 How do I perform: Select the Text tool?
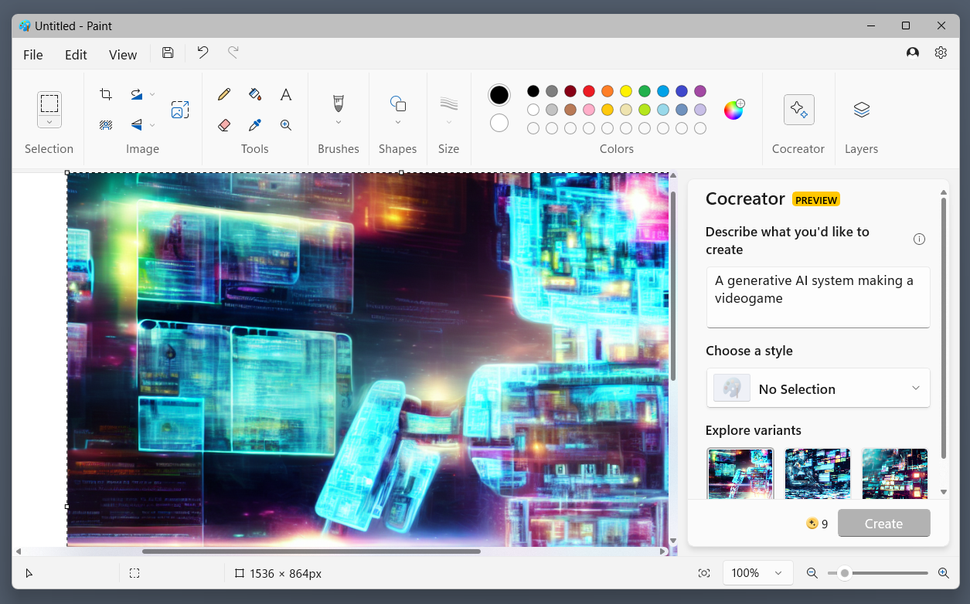pos(285,94)
